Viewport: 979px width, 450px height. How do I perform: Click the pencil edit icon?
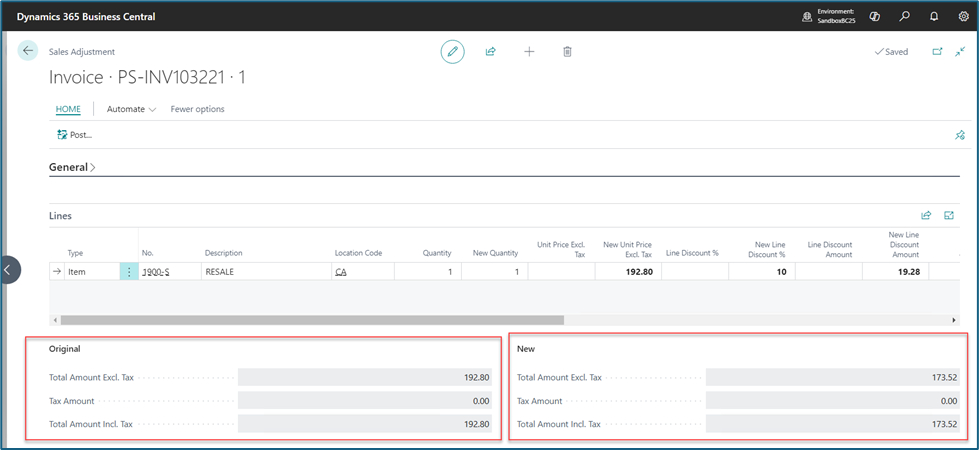pos(453,52)
